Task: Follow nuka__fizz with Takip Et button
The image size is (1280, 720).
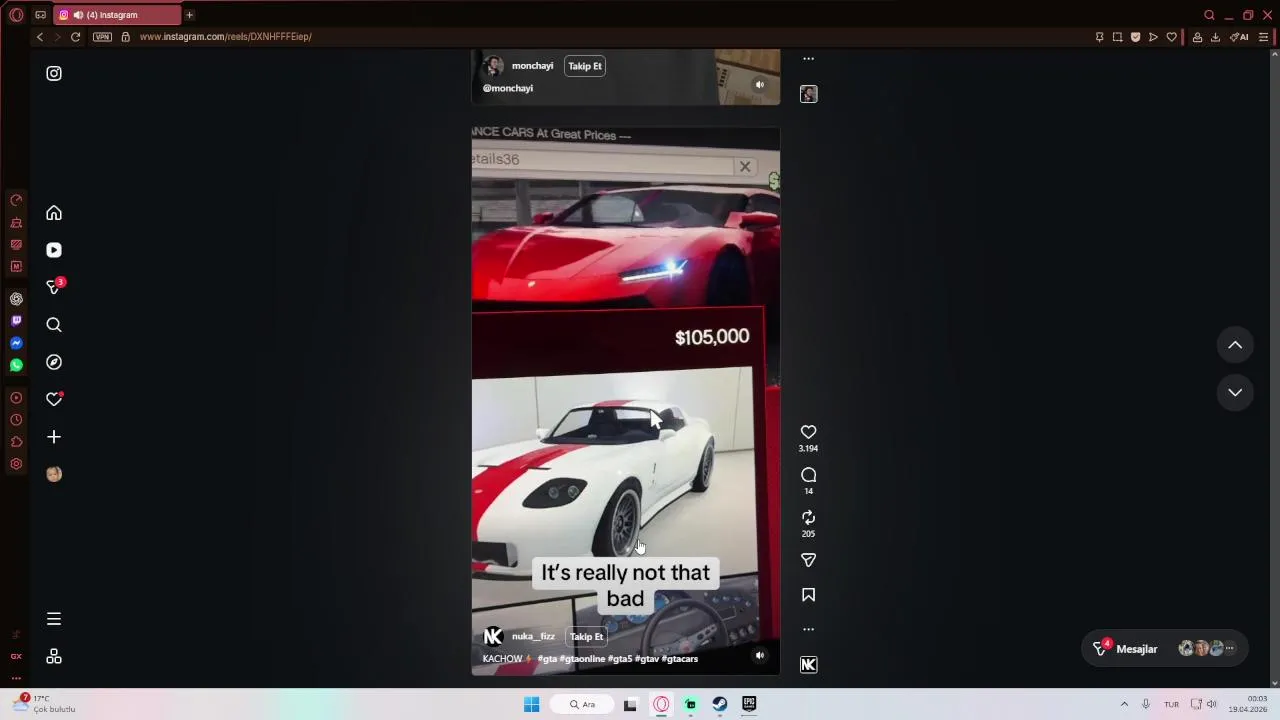Action: point(586,636)
